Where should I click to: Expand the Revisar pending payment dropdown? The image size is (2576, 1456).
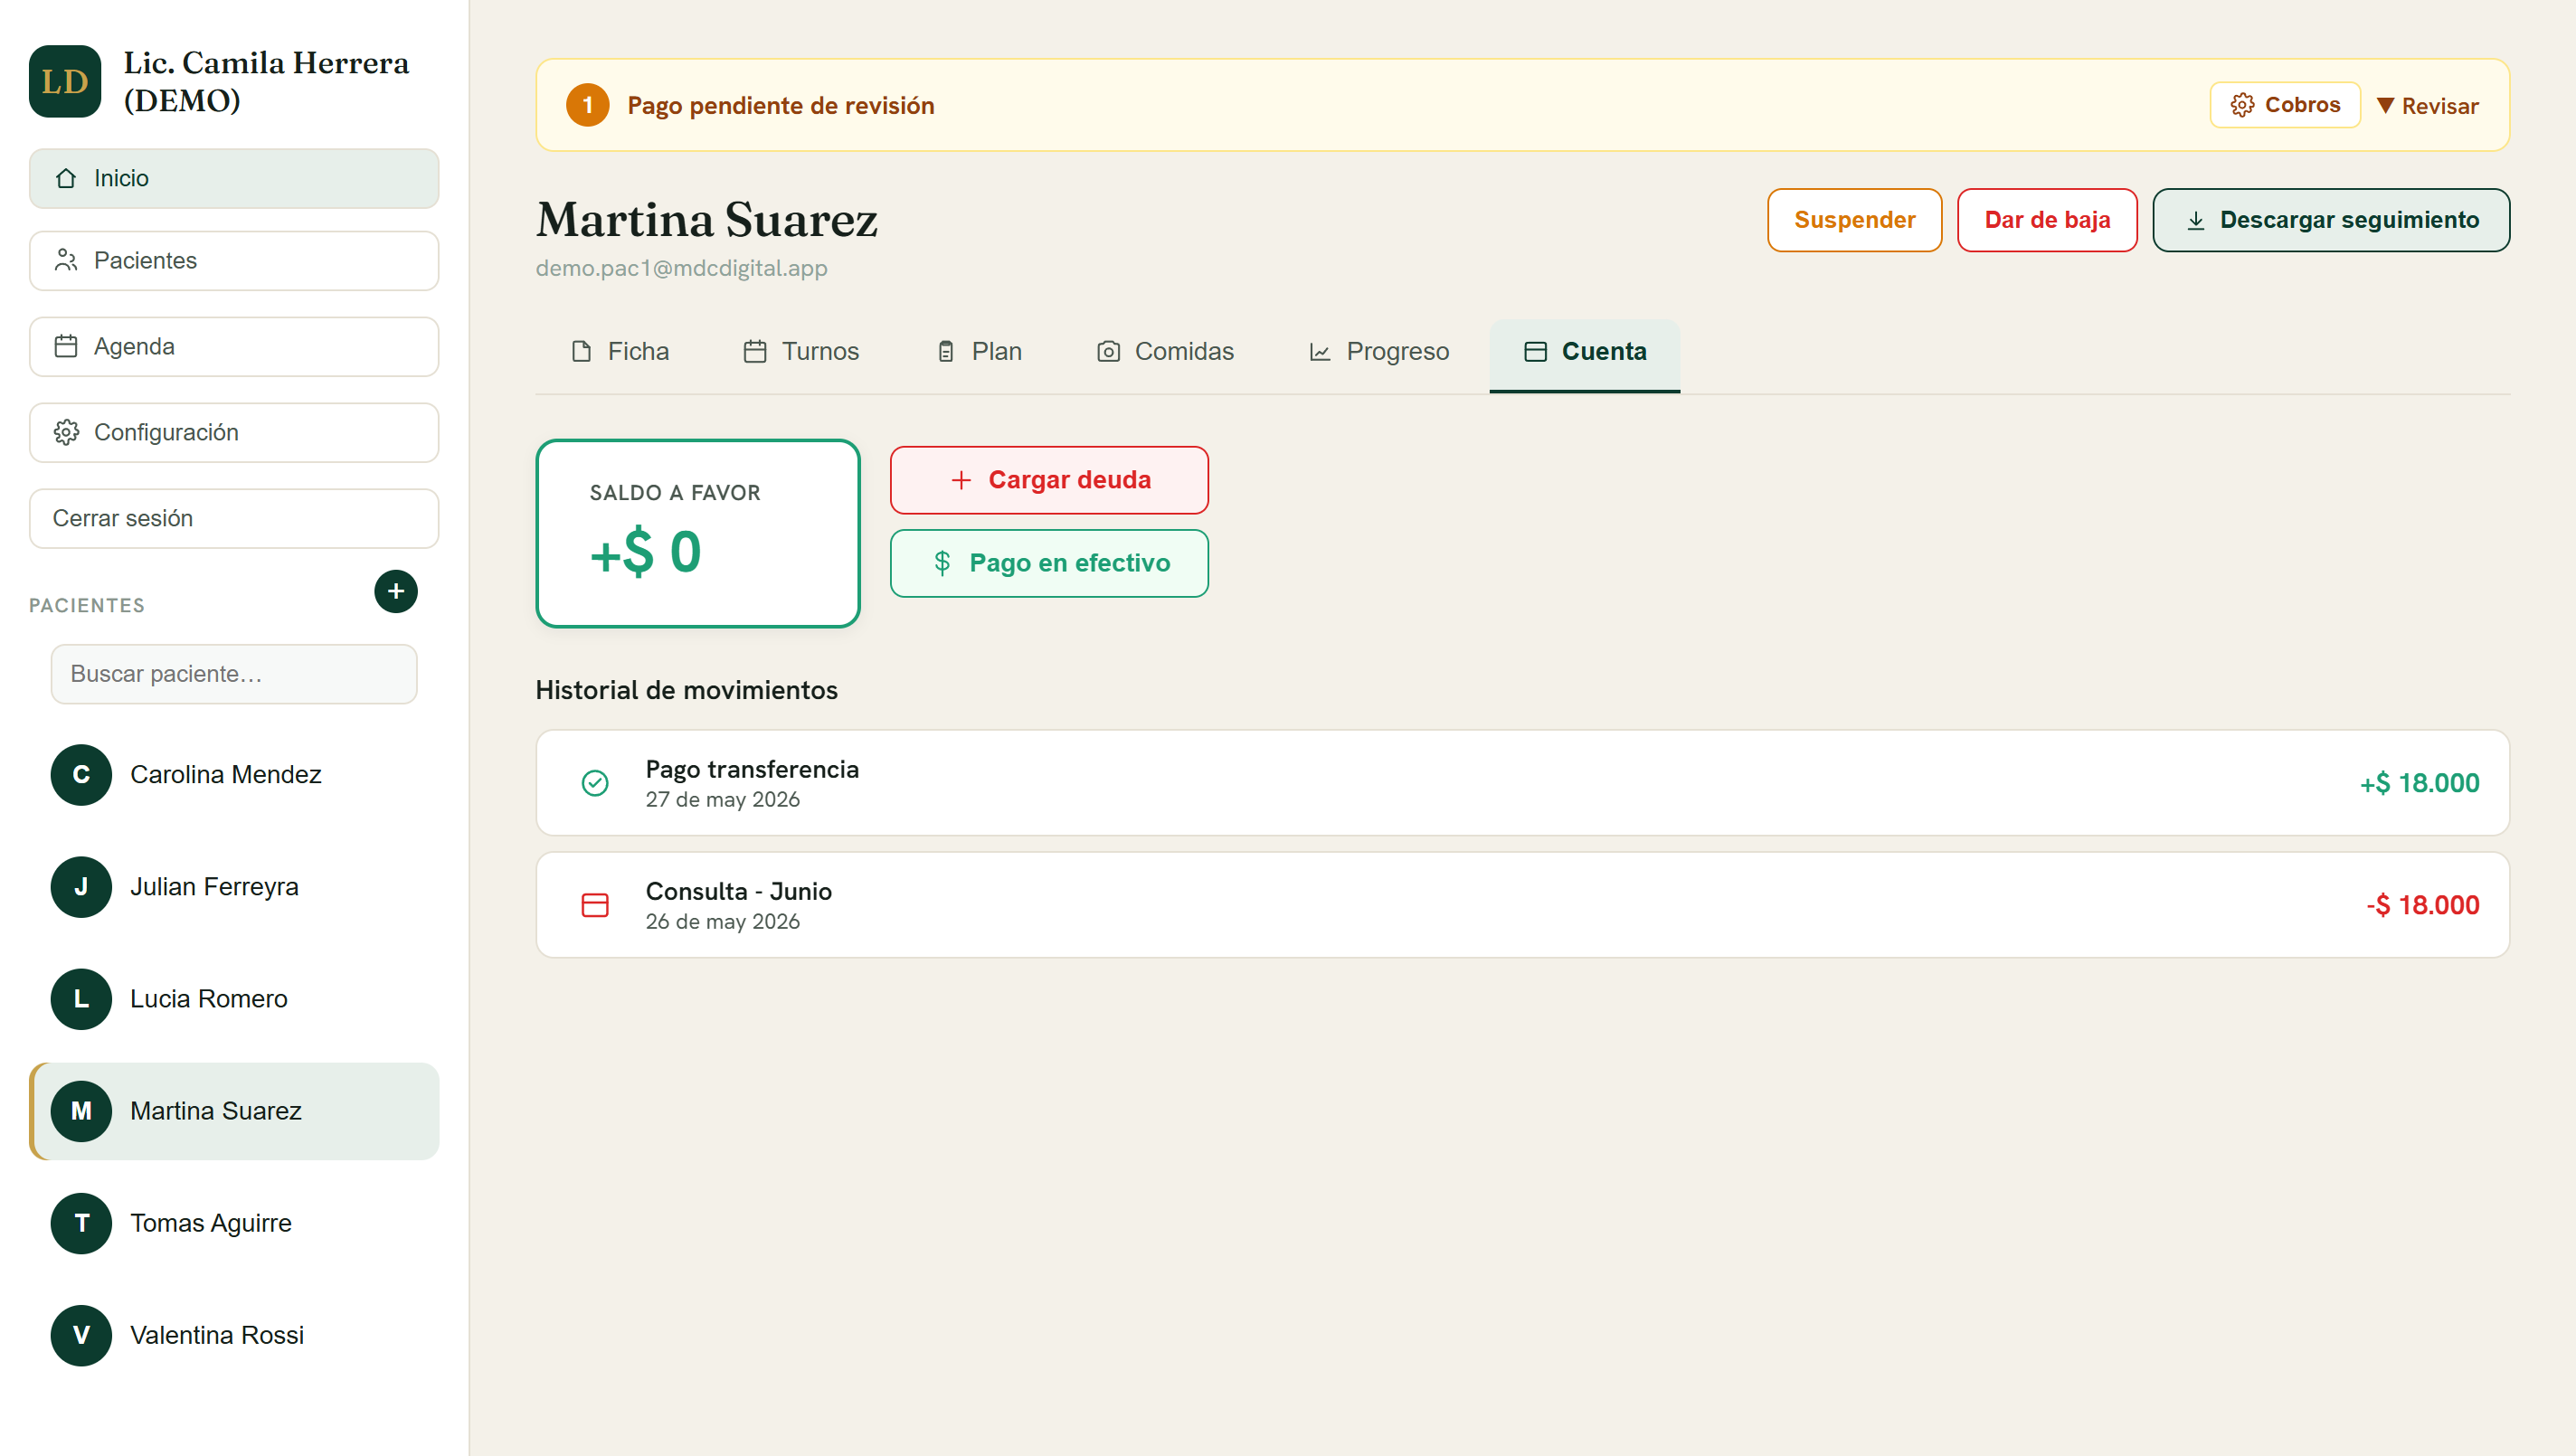click(2427, 105)
